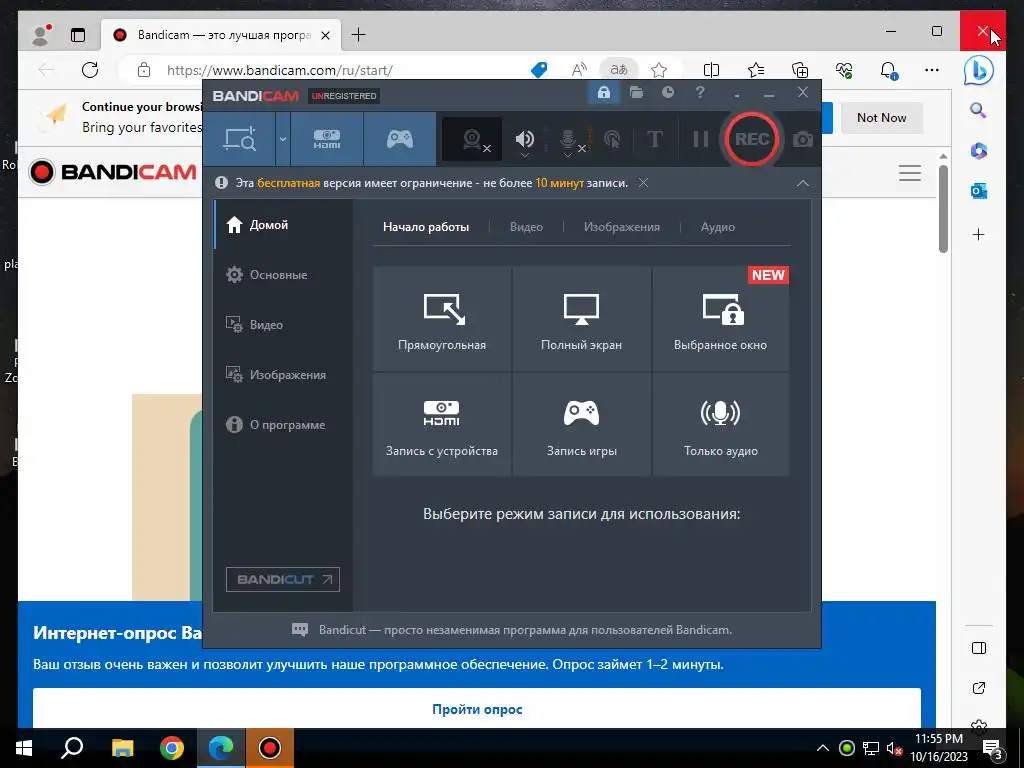Choose Запись с устройства tile

pyautogui.click(x=442, y=424)
